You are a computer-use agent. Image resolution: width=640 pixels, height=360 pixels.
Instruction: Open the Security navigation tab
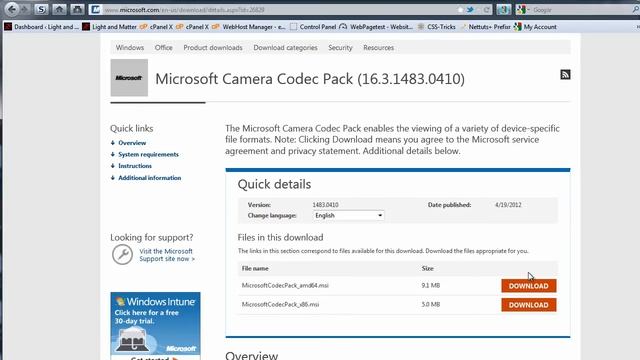pos(340,48)
